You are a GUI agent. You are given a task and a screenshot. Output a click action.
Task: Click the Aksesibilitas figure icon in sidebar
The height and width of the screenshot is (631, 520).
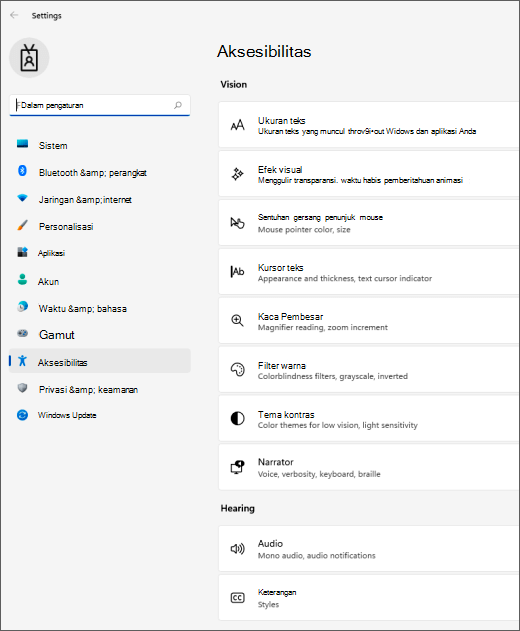pos(23,361)
